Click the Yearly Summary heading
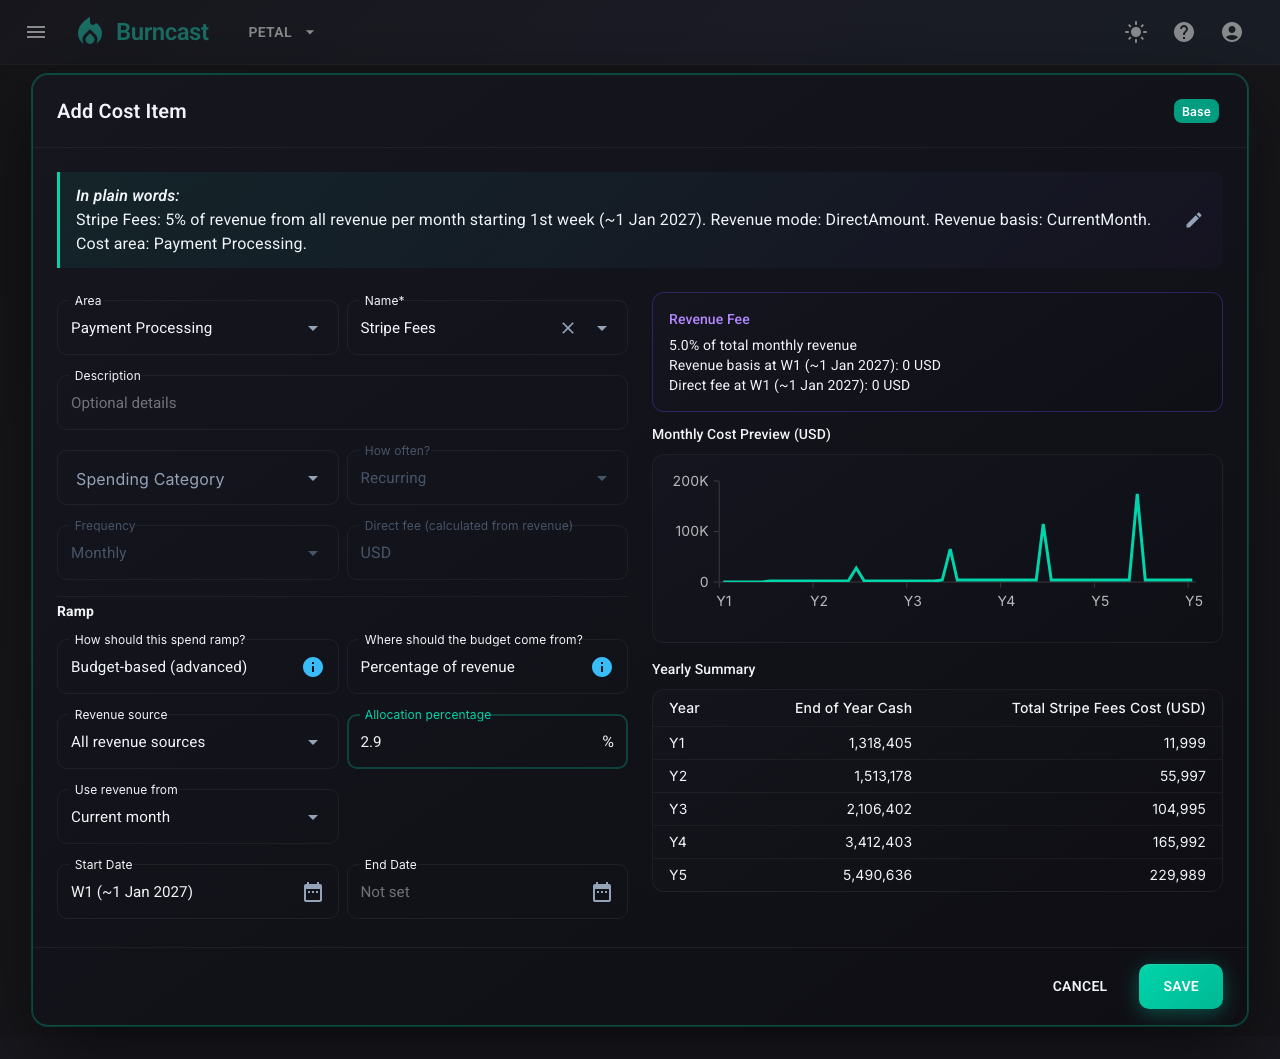The height and width of the screenshot is (1059, 1280). point(703,669)
